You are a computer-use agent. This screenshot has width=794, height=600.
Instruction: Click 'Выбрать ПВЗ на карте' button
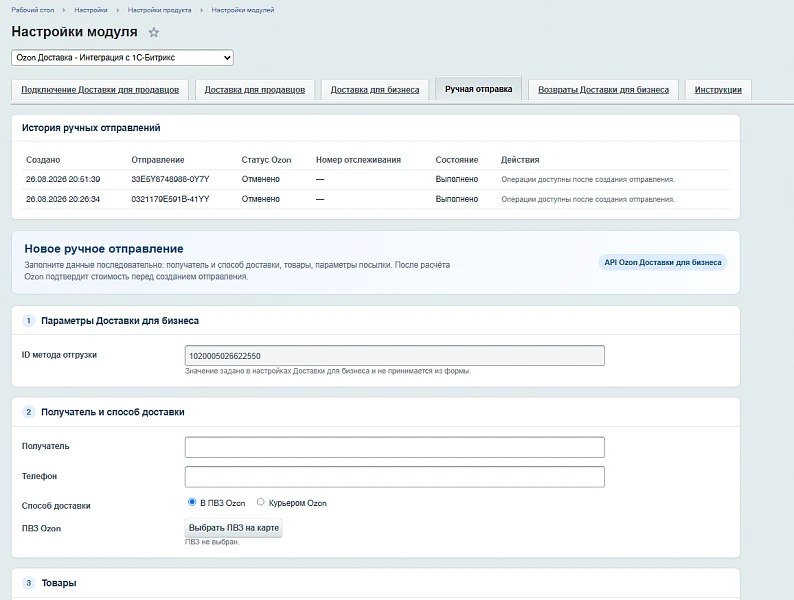(x=233, y=528)
